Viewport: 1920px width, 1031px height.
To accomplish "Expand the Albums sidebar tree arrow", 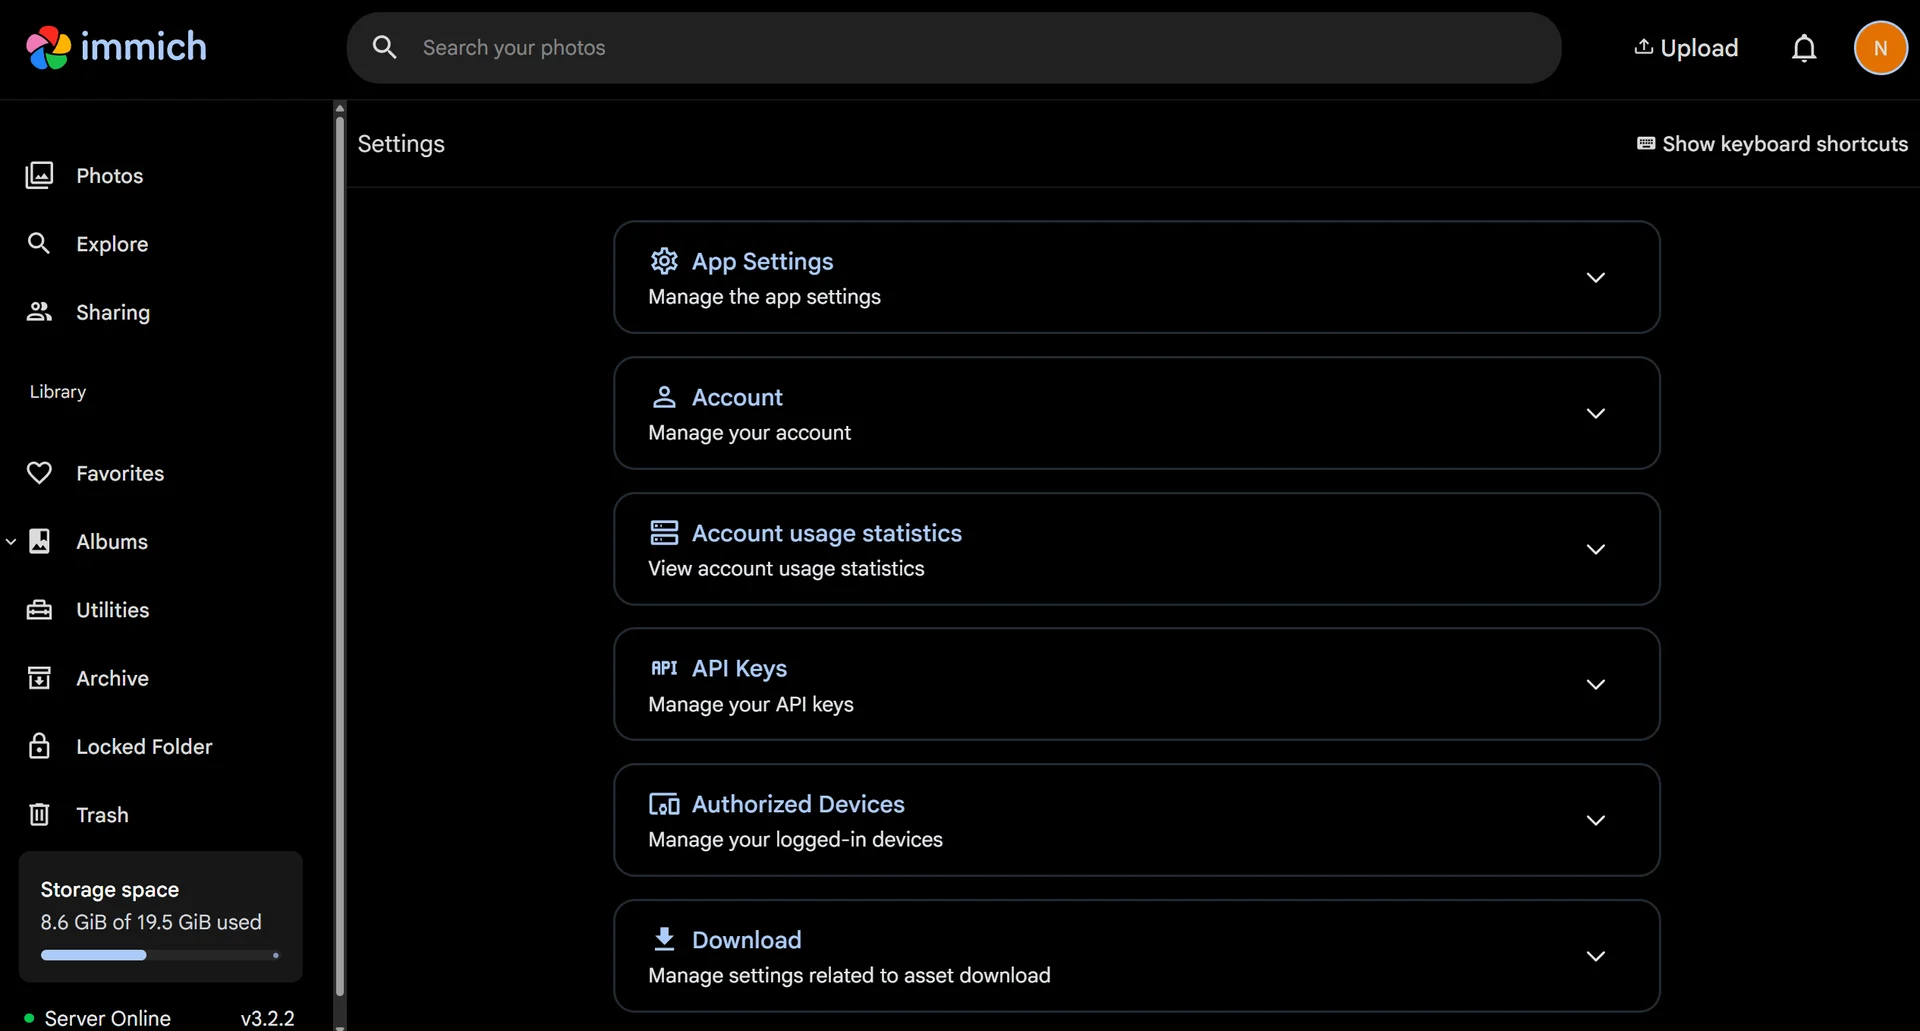I will [x=11, y=542].
